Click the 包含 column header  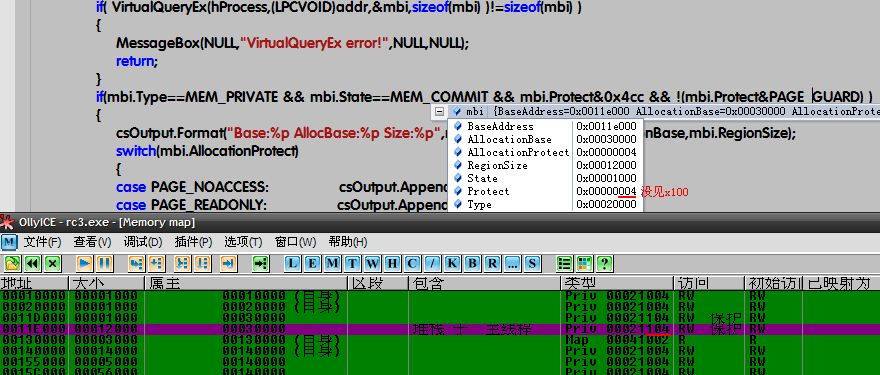(484, 283)
